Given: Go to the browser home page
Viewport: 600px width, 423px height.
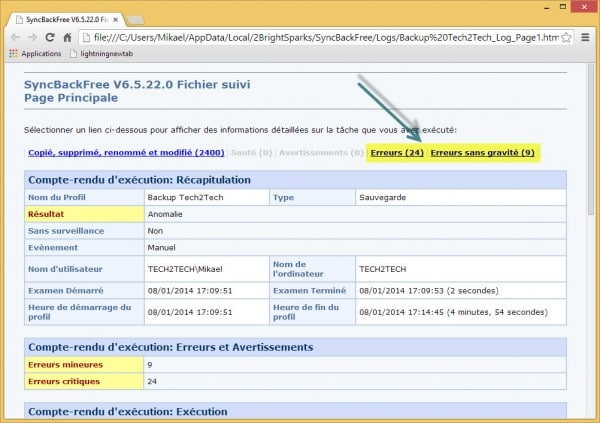Looking at the screenshot, I should click(67, 38).
